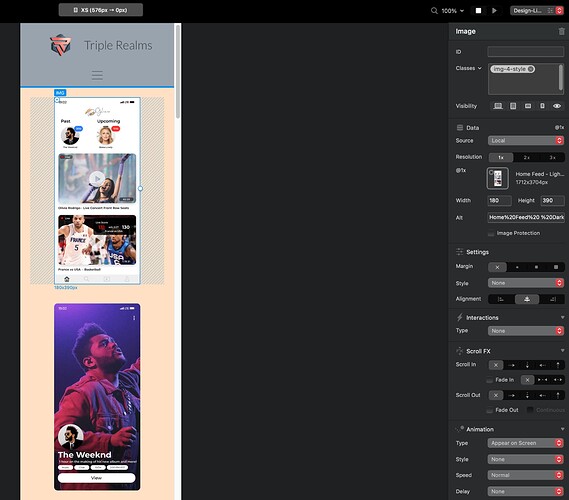This screenshot has width=569, height=500.
Task: Open the Animation Style dropdown
Action: point(525,459)
